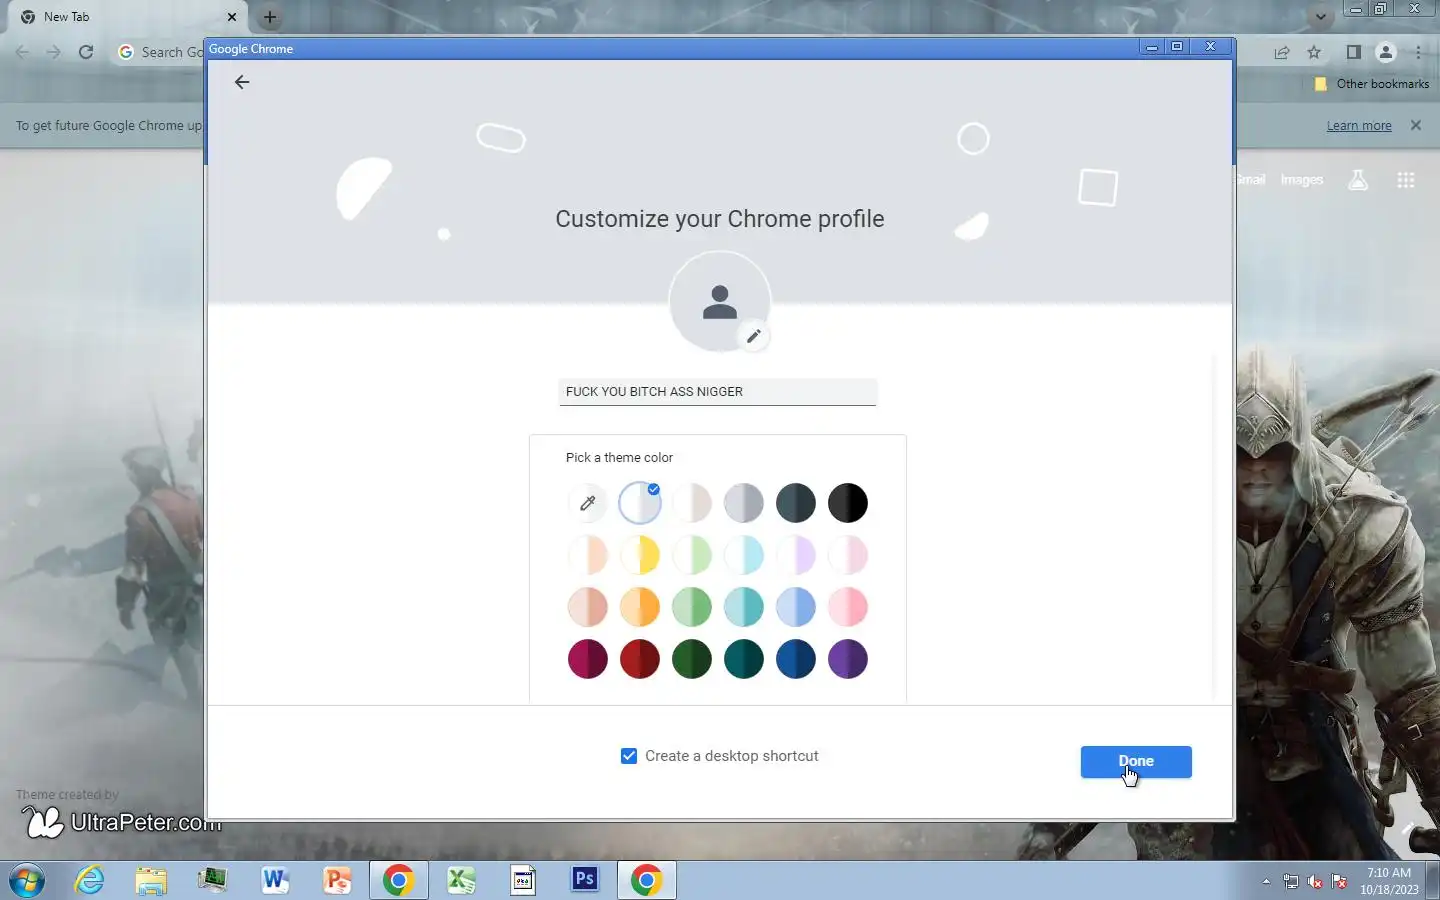The height and width of the screenshot is (900, 1440).
Task: Open Microsoft Word from taskbar
Action: pos(274,881)
